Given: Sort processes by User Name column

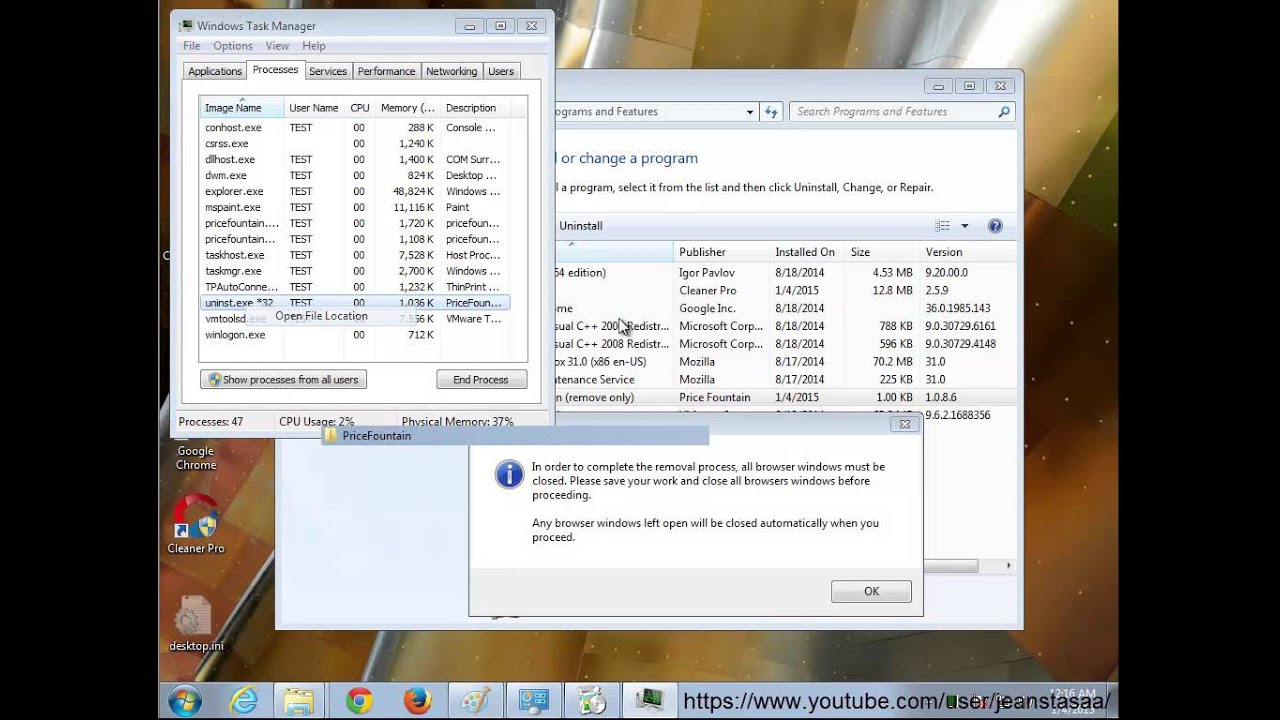Looking at the screenshot, I should (314, 108).
